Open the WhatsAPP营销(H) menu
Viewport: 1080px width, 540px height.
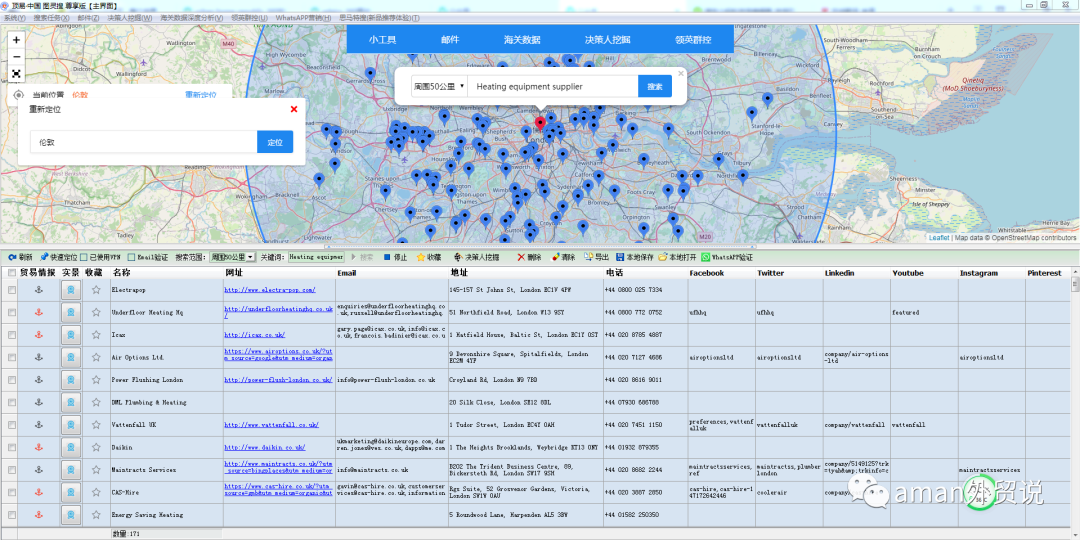[303, 17]
